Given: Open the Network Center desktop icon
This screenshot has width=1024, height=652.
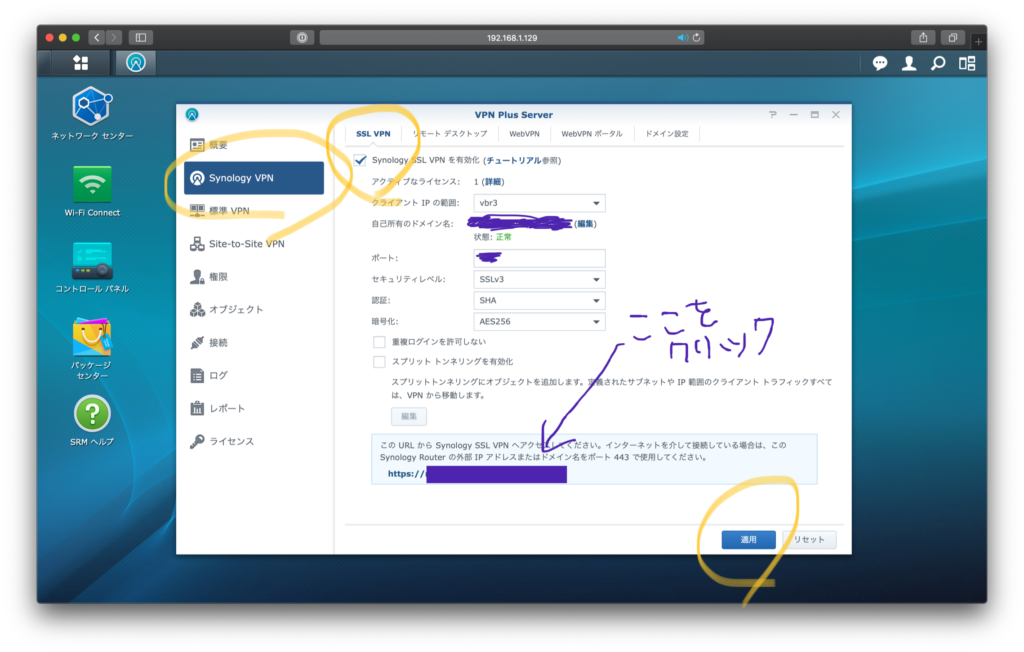Looking at the screenshot, I should click(92, 107).
